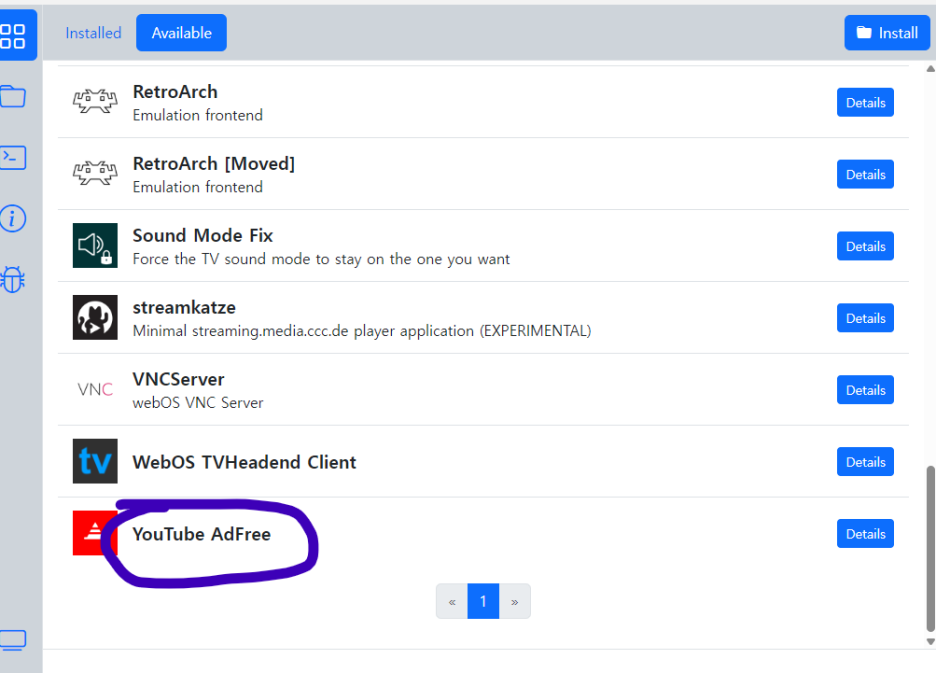This screenshot has height=673, width=936.
Task: Select page 1 in pagination
Action: pyautogui.click(x=483, y=601)
